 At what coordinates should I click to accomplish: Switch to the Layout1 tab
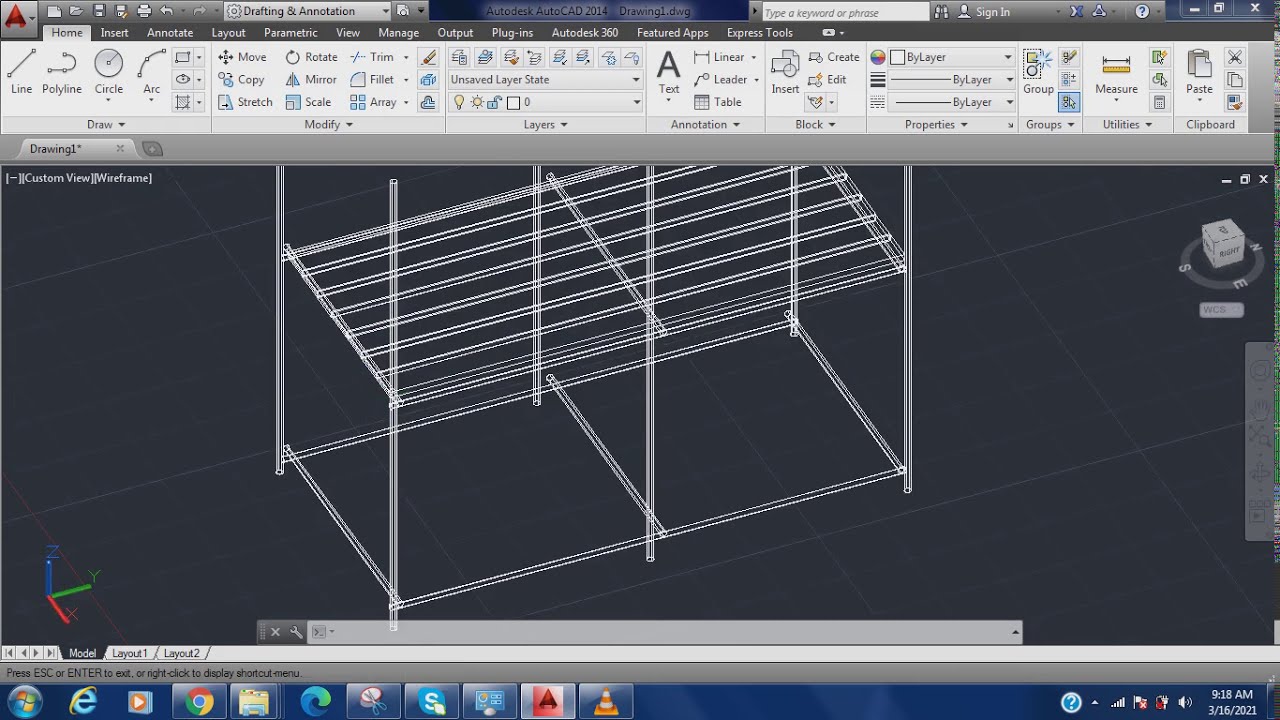tap(129, 653)
